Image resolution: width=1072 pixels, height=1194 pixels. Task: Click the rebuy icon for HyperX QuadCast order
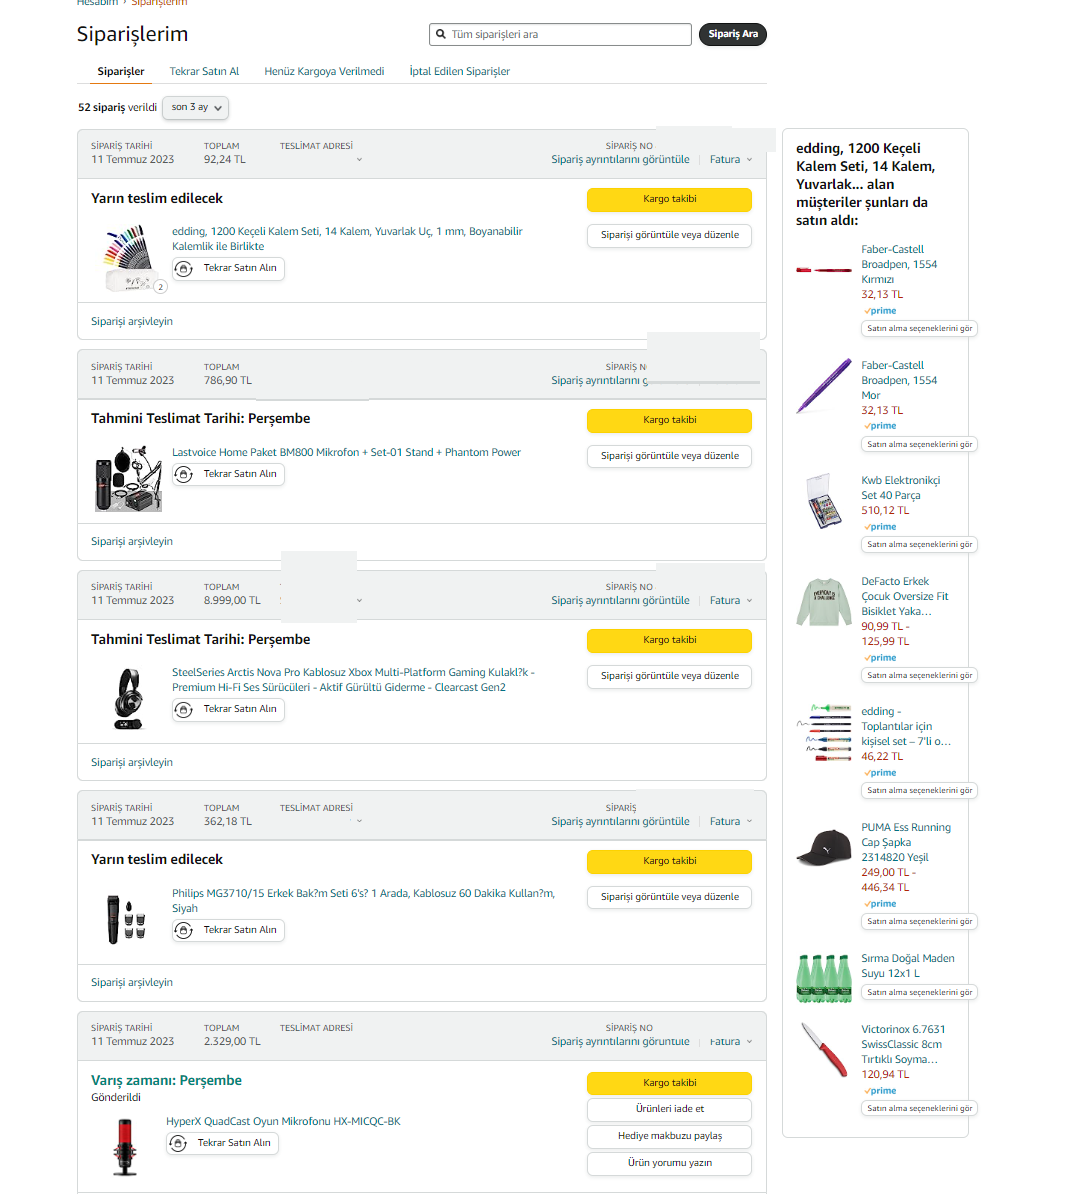[x=178, y=1144]
